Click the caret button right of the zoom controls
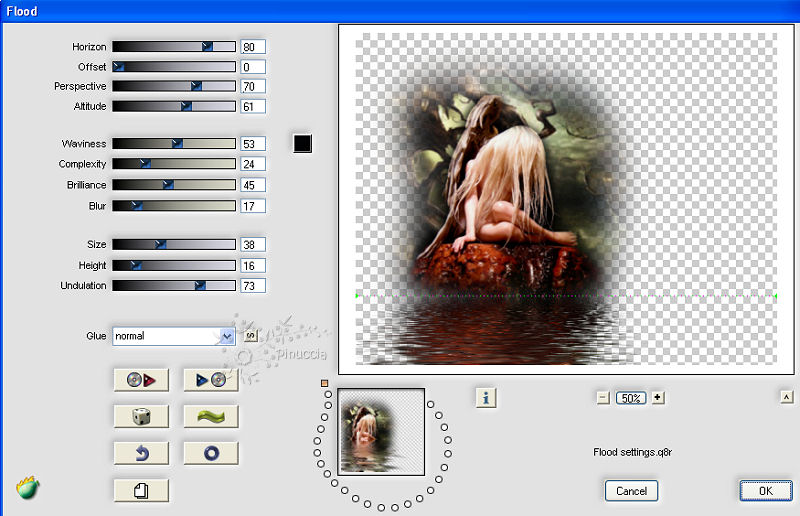Viewport: 800px width, 516px height. (786, 397)
